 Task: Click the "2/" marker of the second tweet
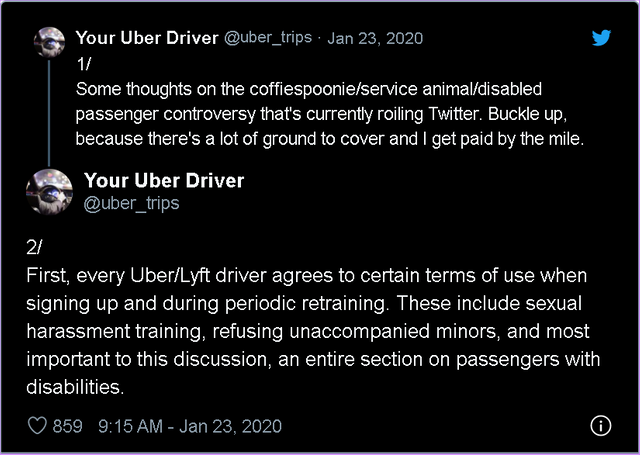pyautogui.click(x=35, y=248)
